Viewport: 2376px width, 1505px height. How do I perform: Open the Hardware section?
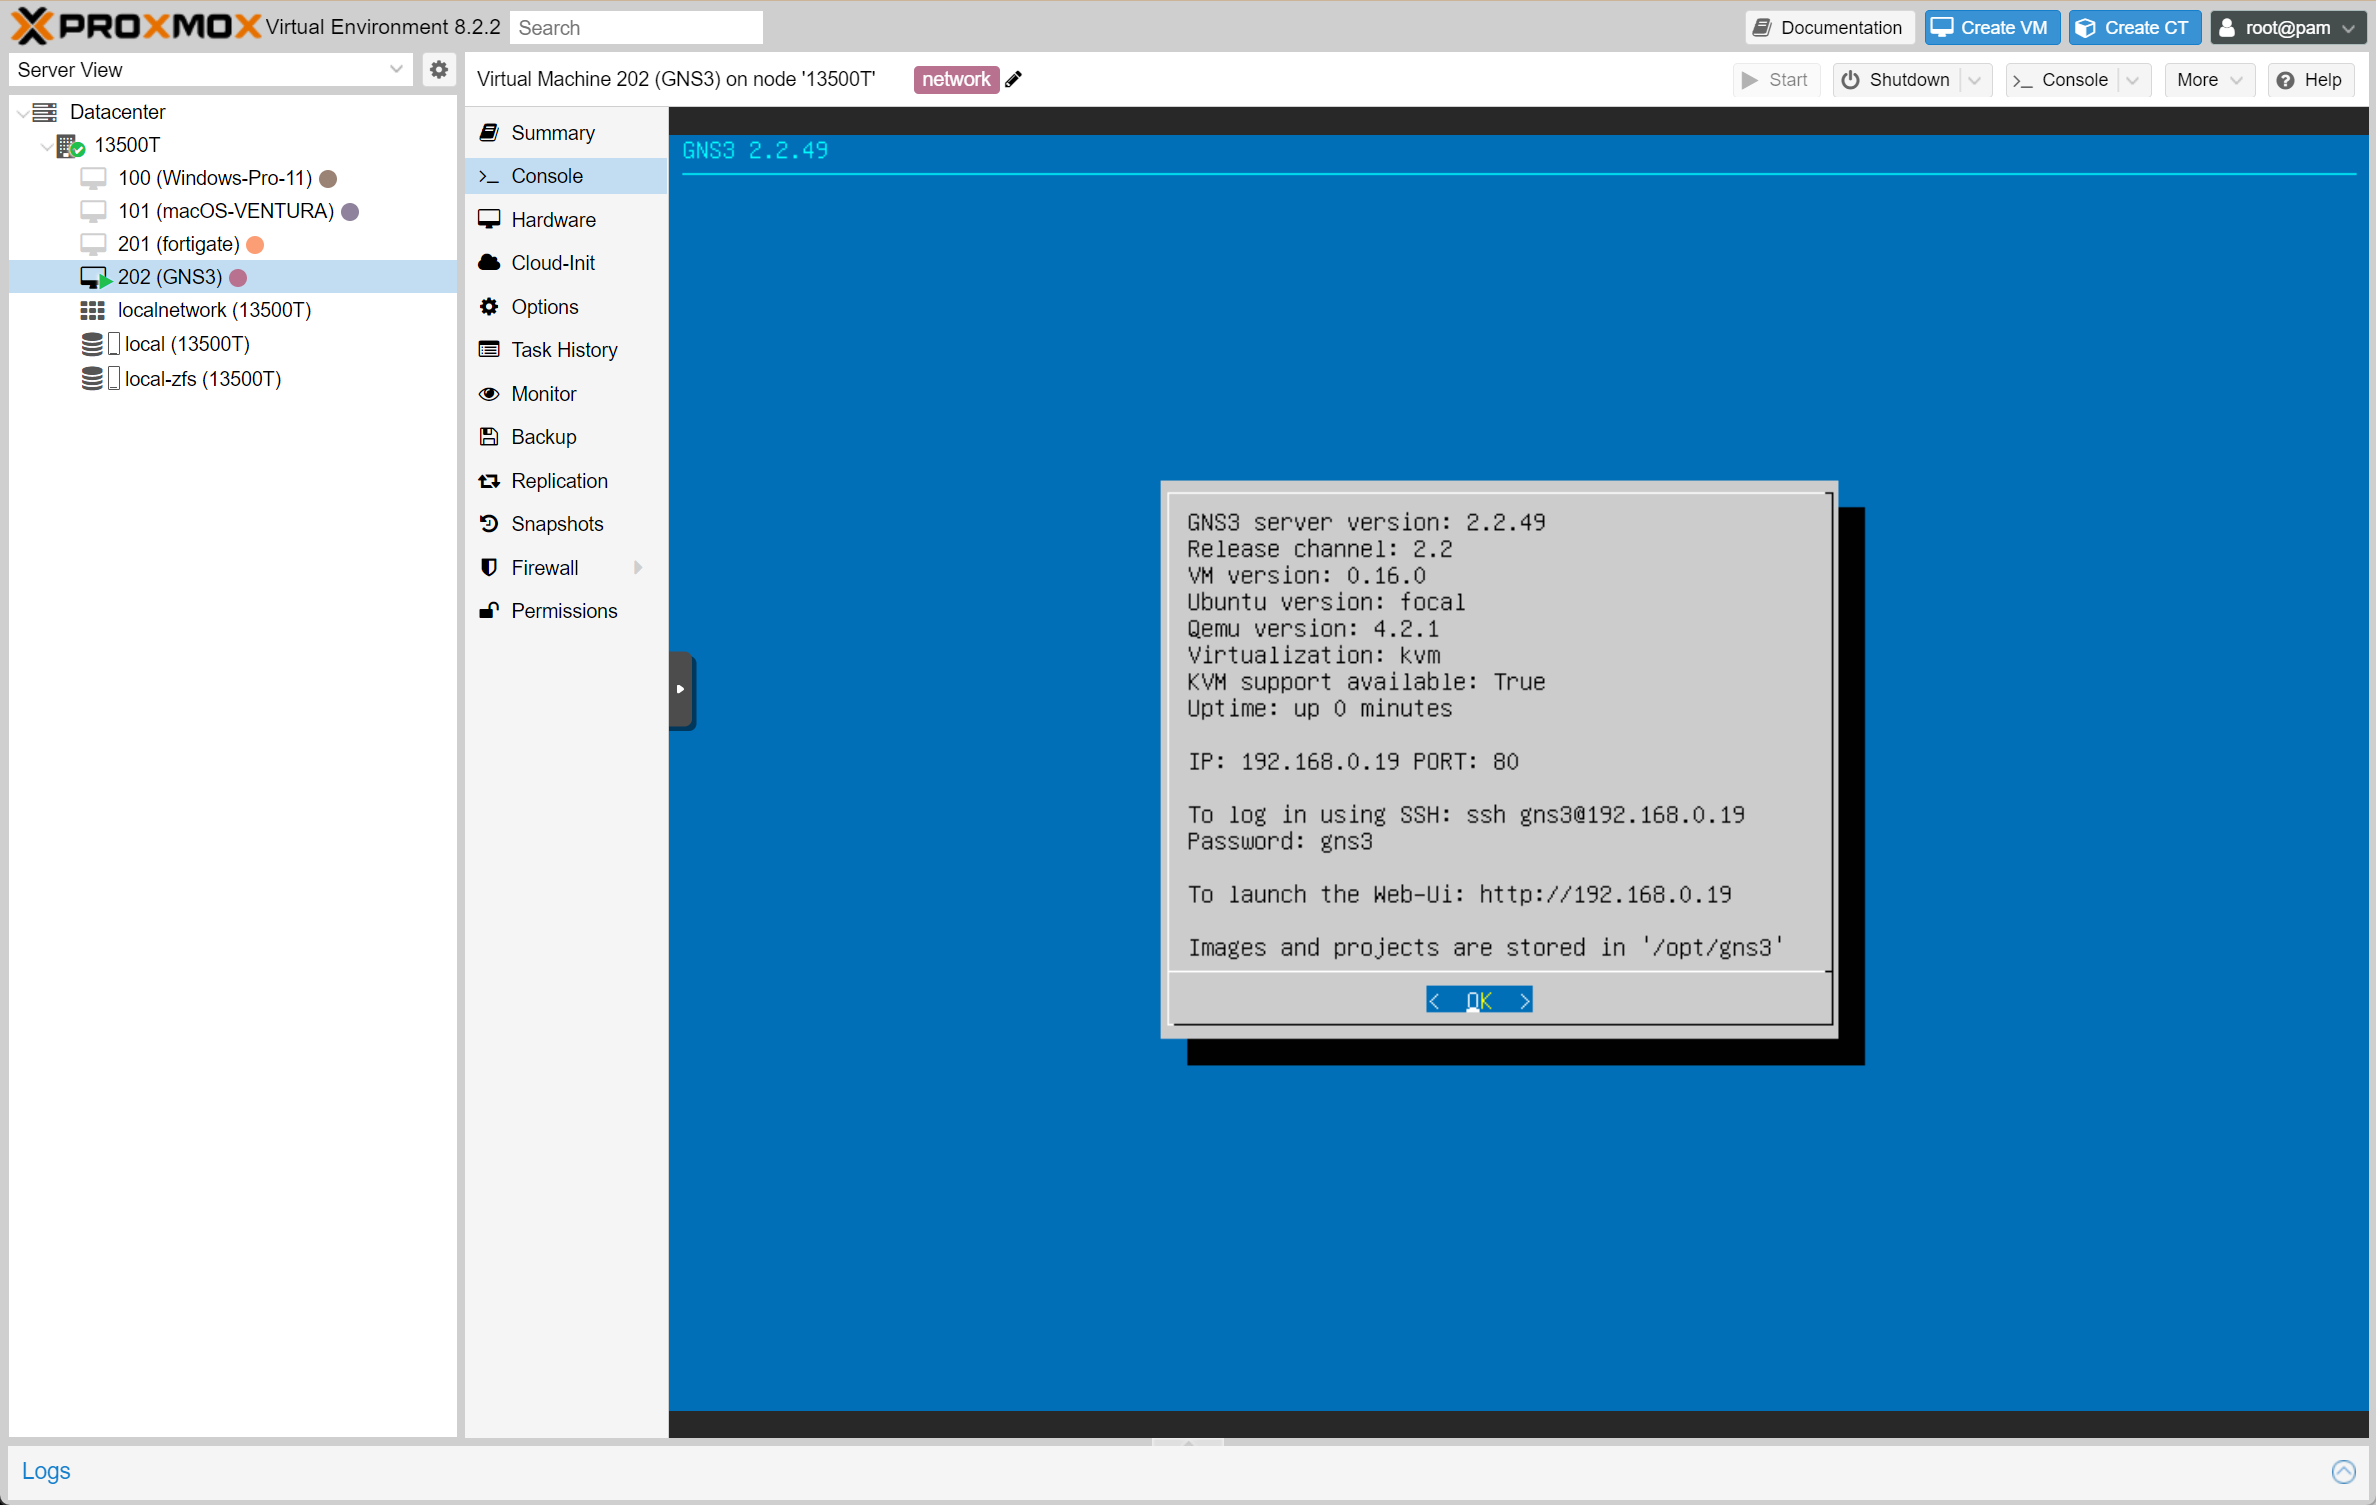(x=566, y=220)
